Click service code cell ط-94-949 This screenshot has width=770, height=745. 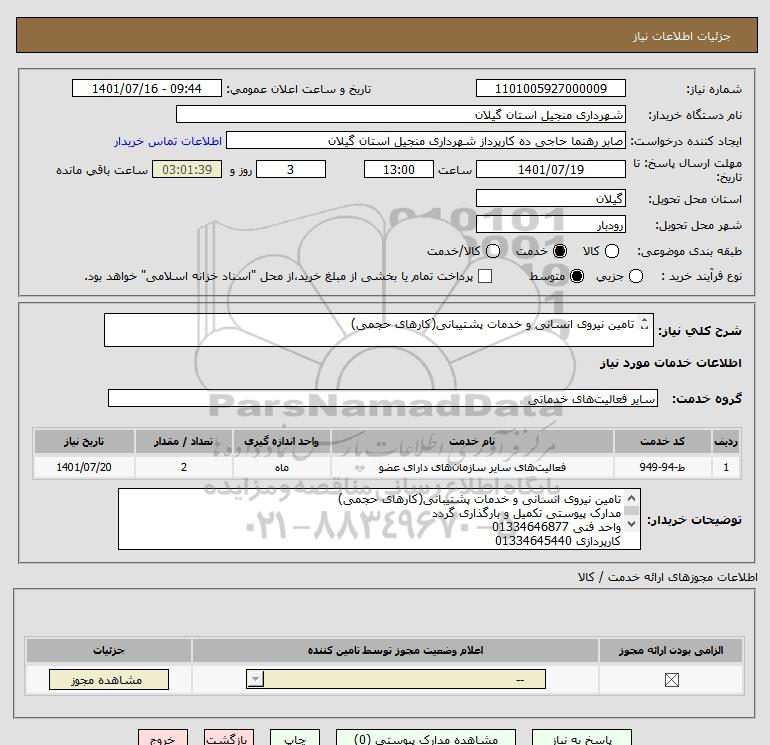(662, 467)
